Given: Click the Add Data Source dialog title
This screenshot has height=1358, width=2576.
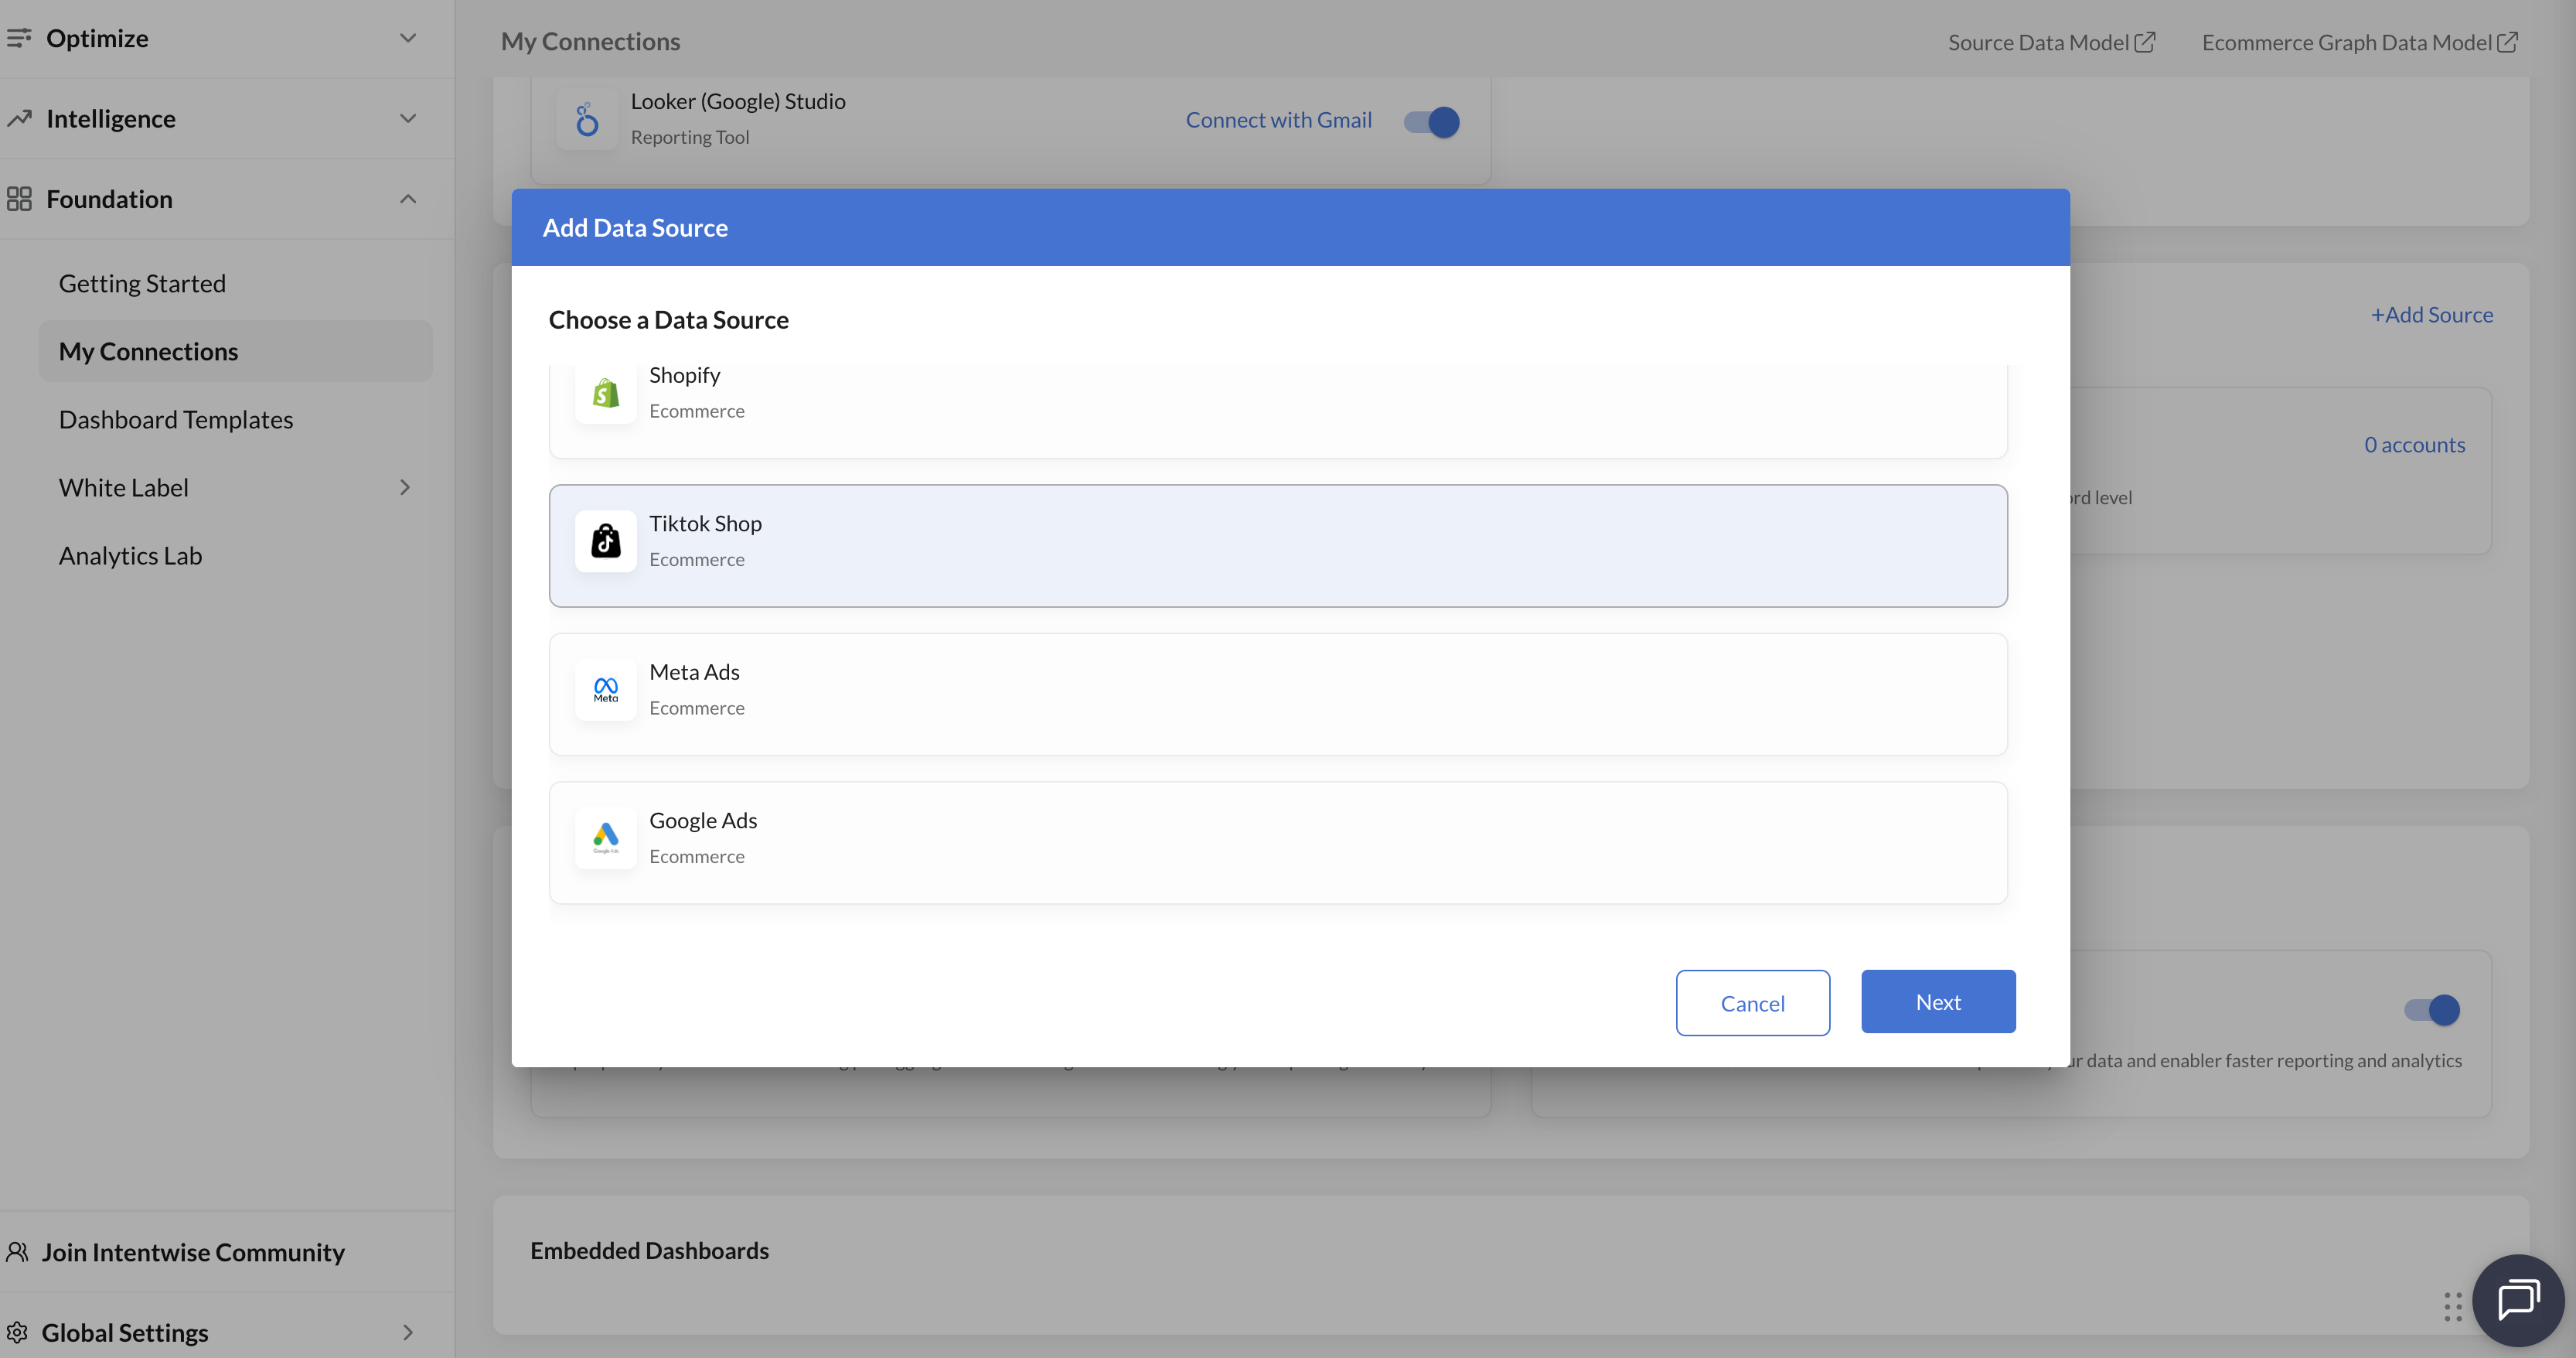Looking at the screenshot, I should [635, 227].
